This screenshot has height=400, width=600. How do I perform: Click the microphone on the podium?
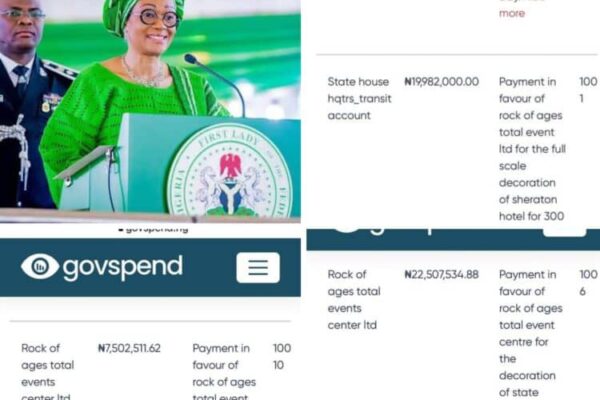[x=216, y=84]
